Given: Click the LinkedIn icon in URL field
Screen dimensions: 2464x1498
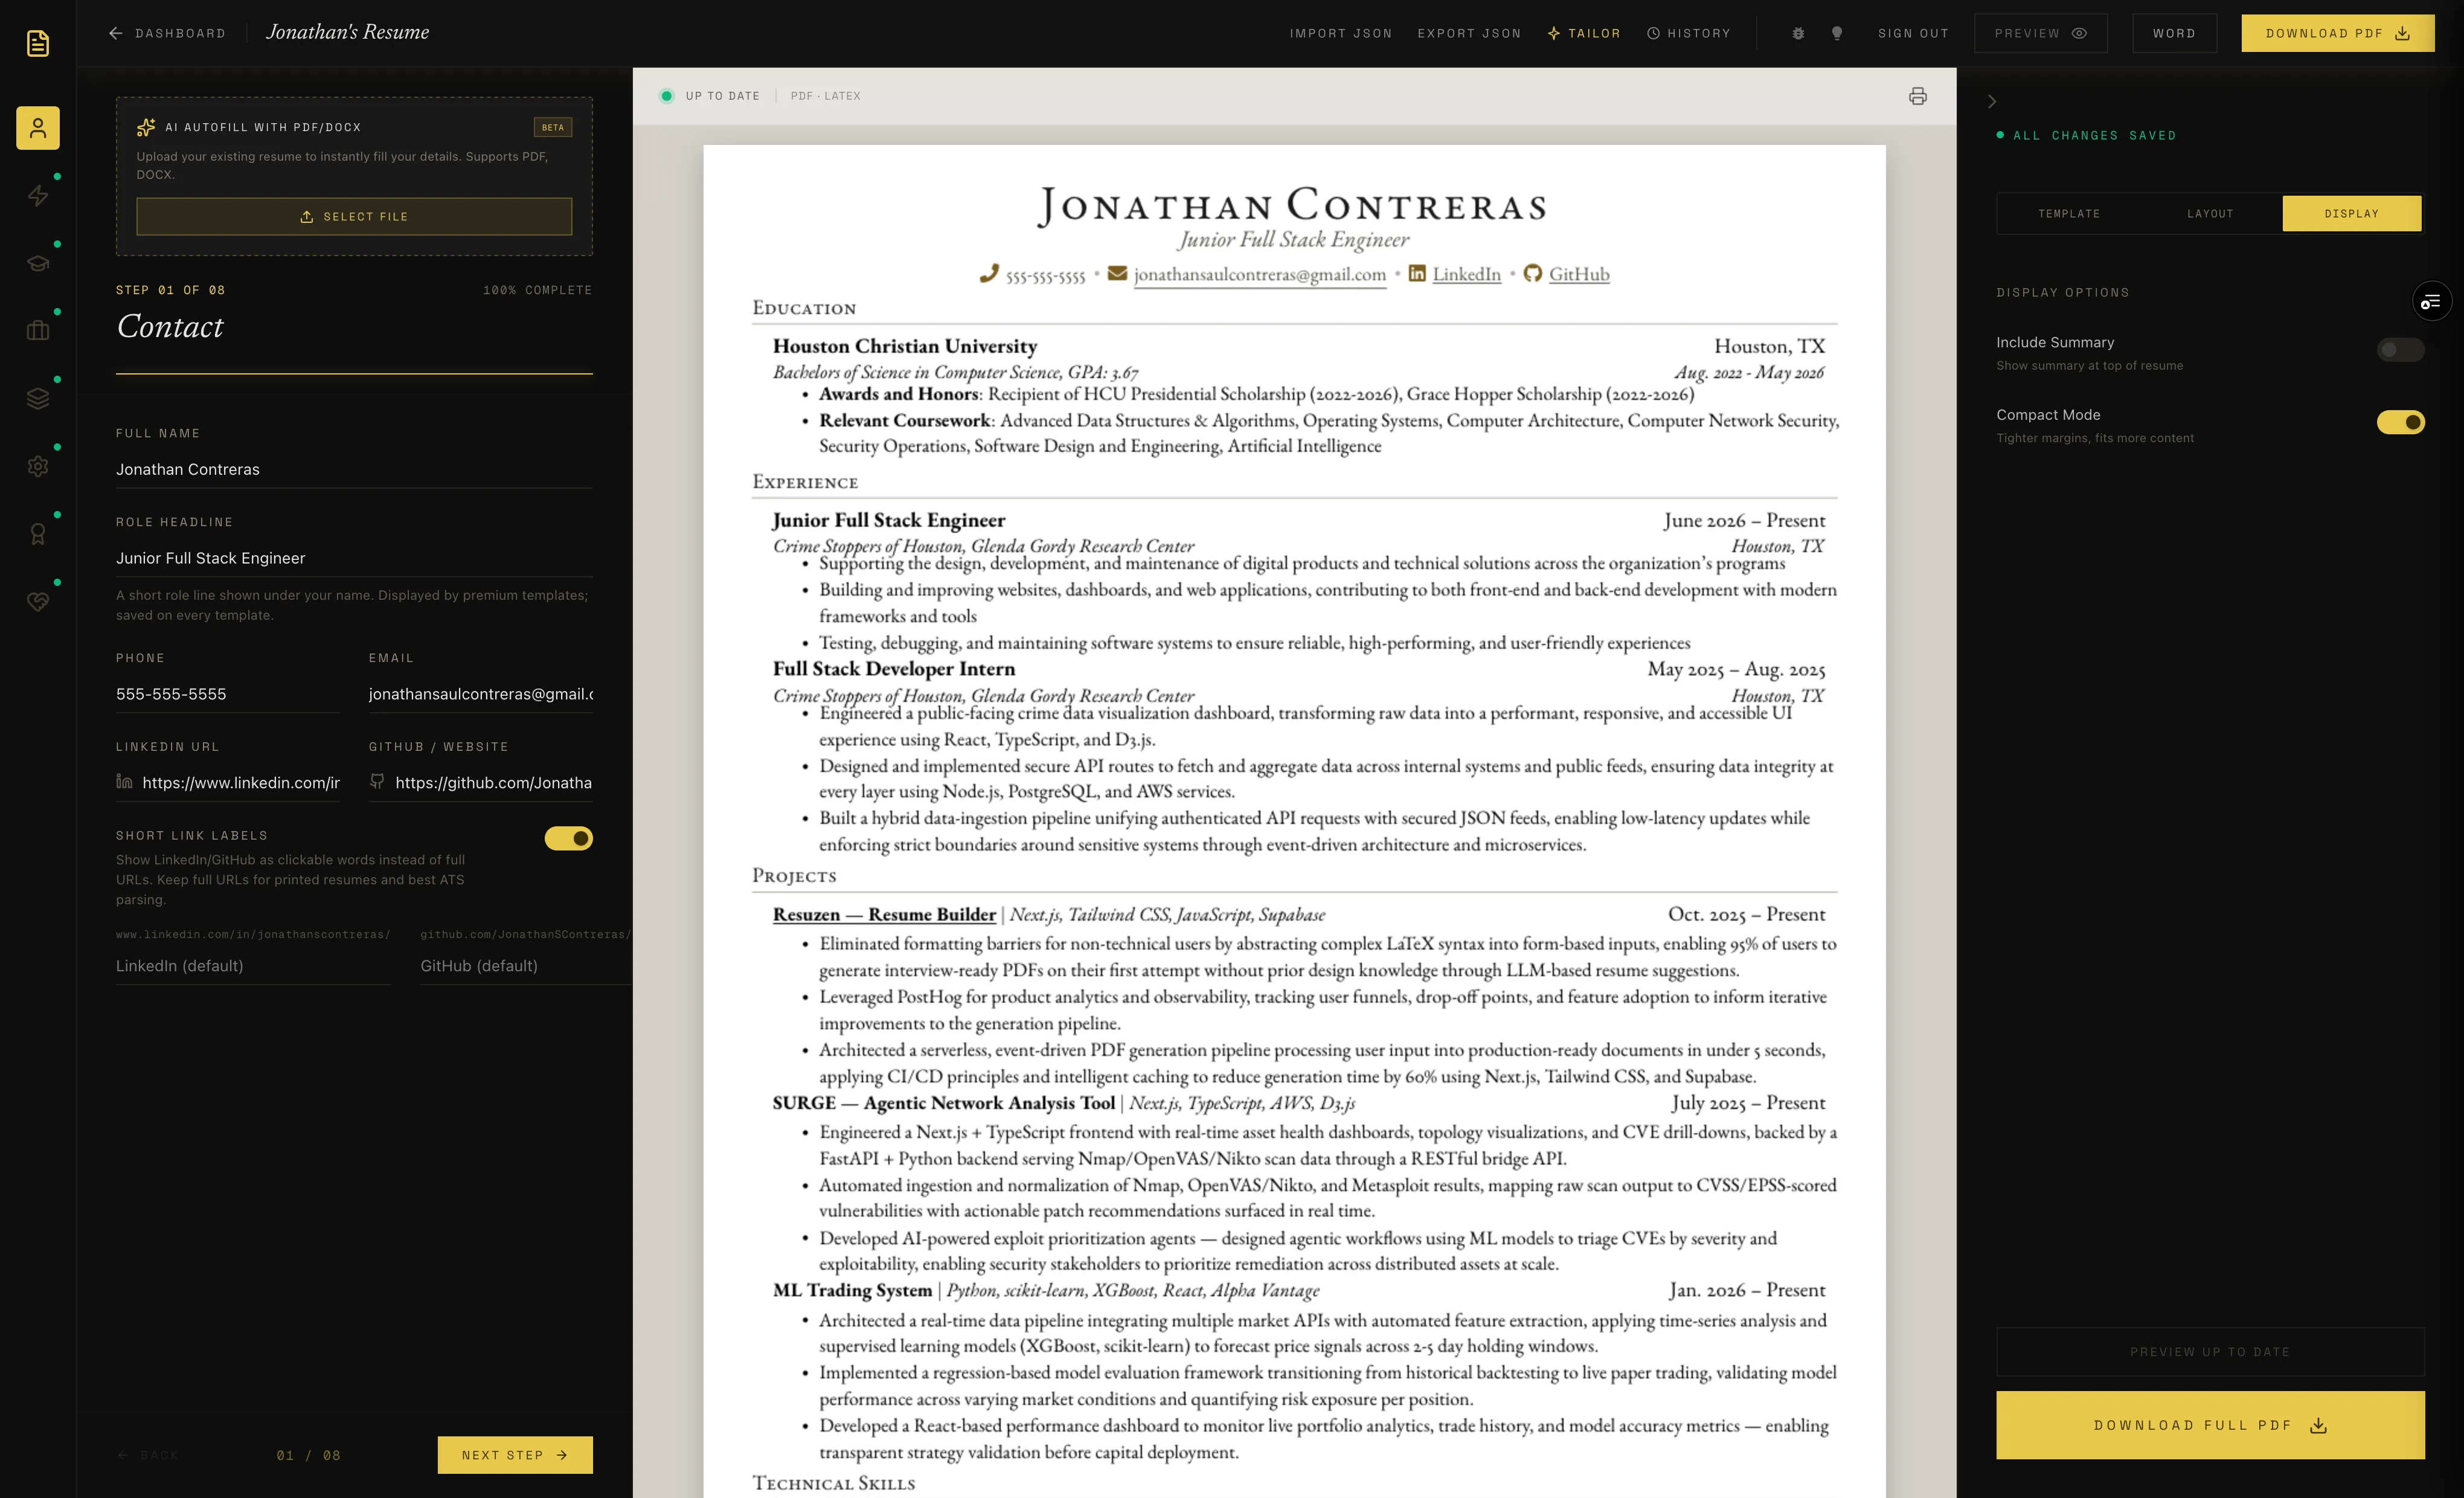Looking at the screenshot, I should click(124, 781).
